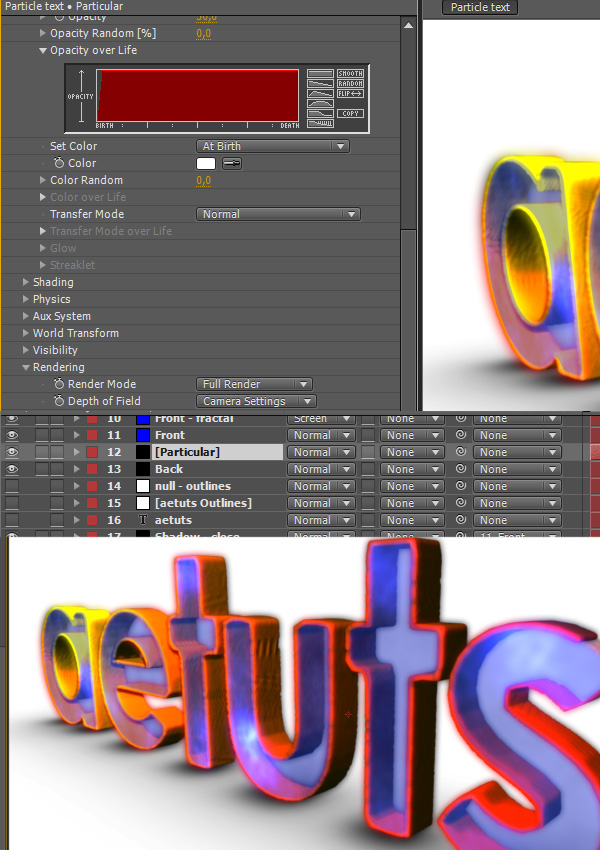The height and width of the screenshot is (850, 600).
Task: Select the [aetuts Outlines] layer name
Action: [203, 503]
